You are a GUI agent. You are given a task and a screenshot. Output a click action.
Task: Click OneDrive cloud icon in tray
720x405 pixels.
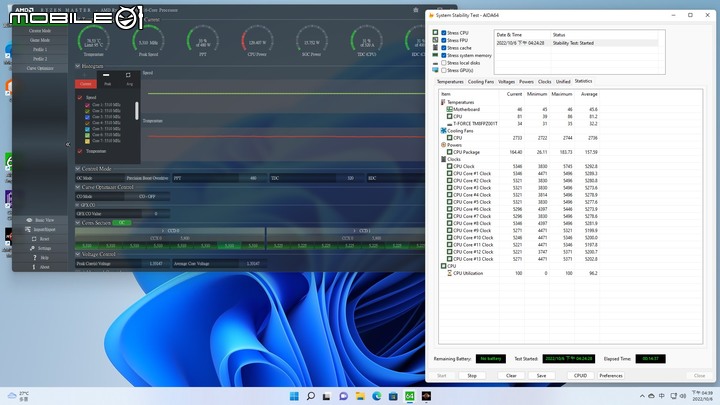651,396
